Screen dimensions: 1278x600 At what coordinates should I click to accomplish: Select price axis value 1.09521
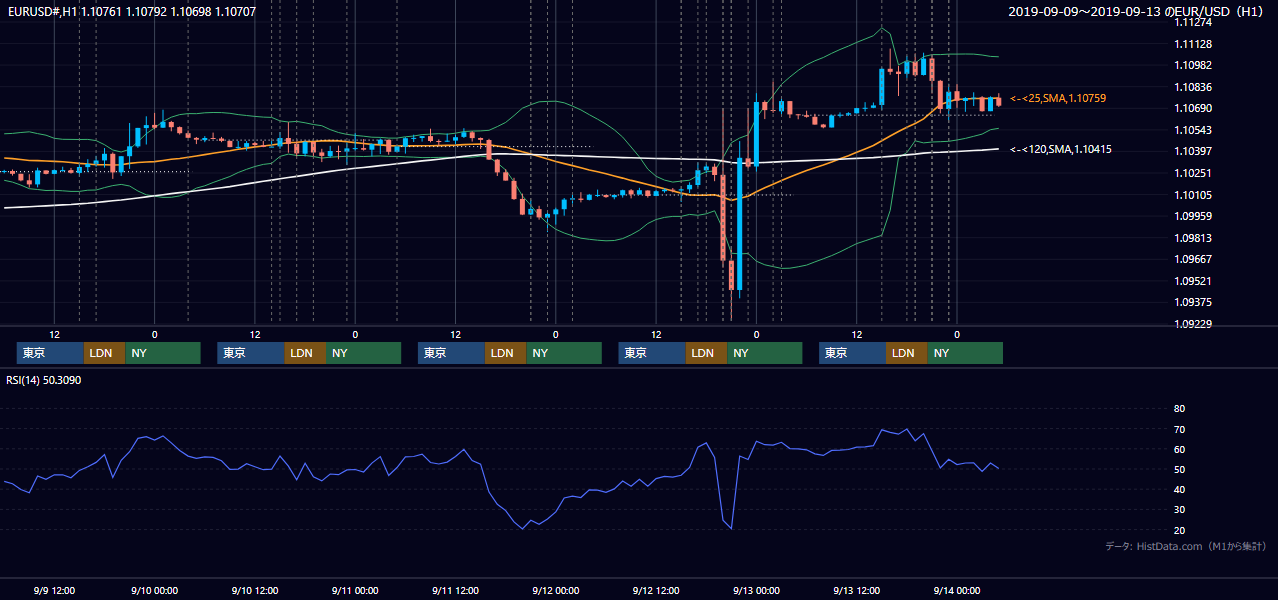[1193, 281]
